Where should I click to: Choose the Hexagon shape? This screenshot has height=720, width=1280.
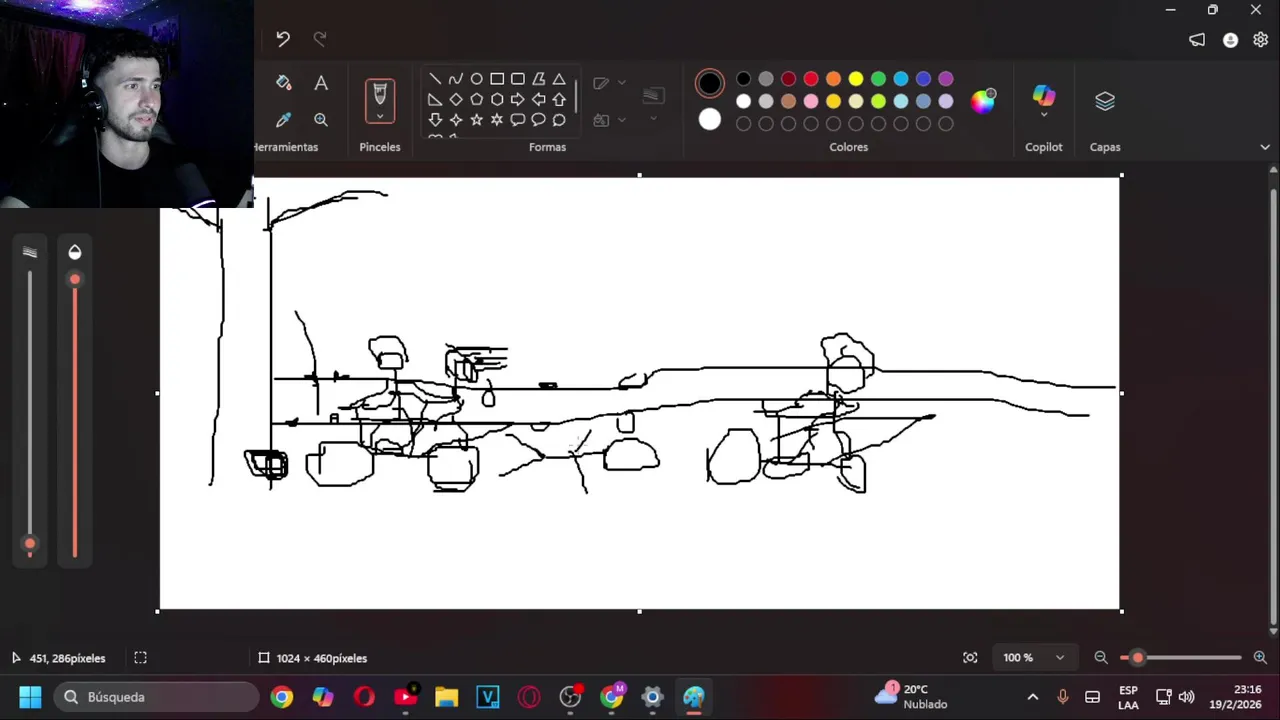click(x=497, y=100)
